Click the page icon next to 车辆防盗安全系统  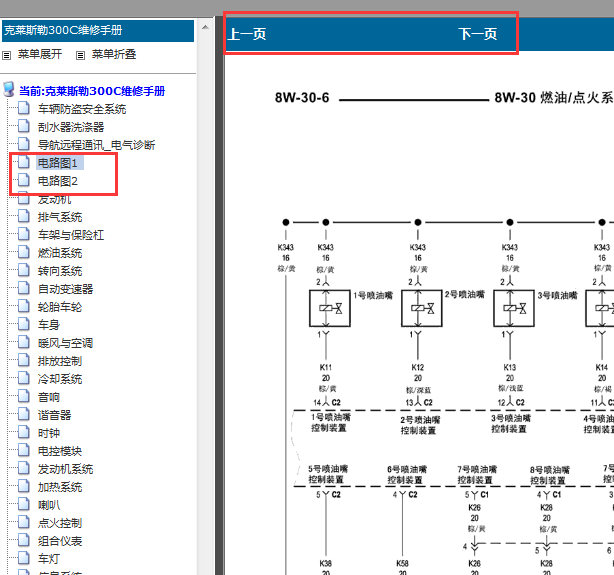tap(24, 108)
